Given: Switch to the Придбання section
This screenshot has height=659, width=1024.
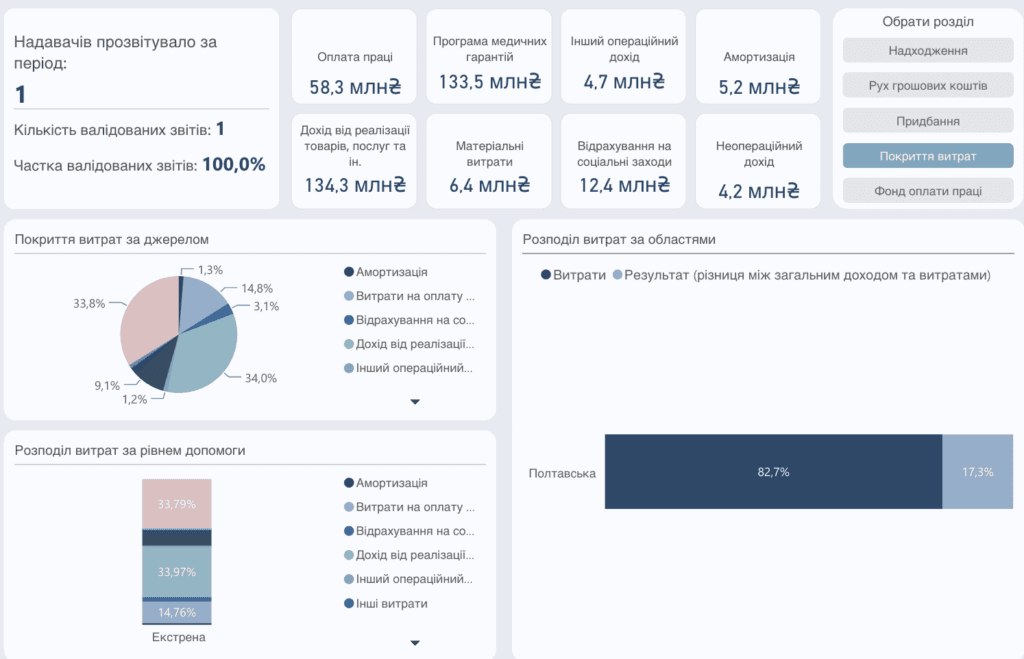Looking at the screenshot, I should click(928, 121).
